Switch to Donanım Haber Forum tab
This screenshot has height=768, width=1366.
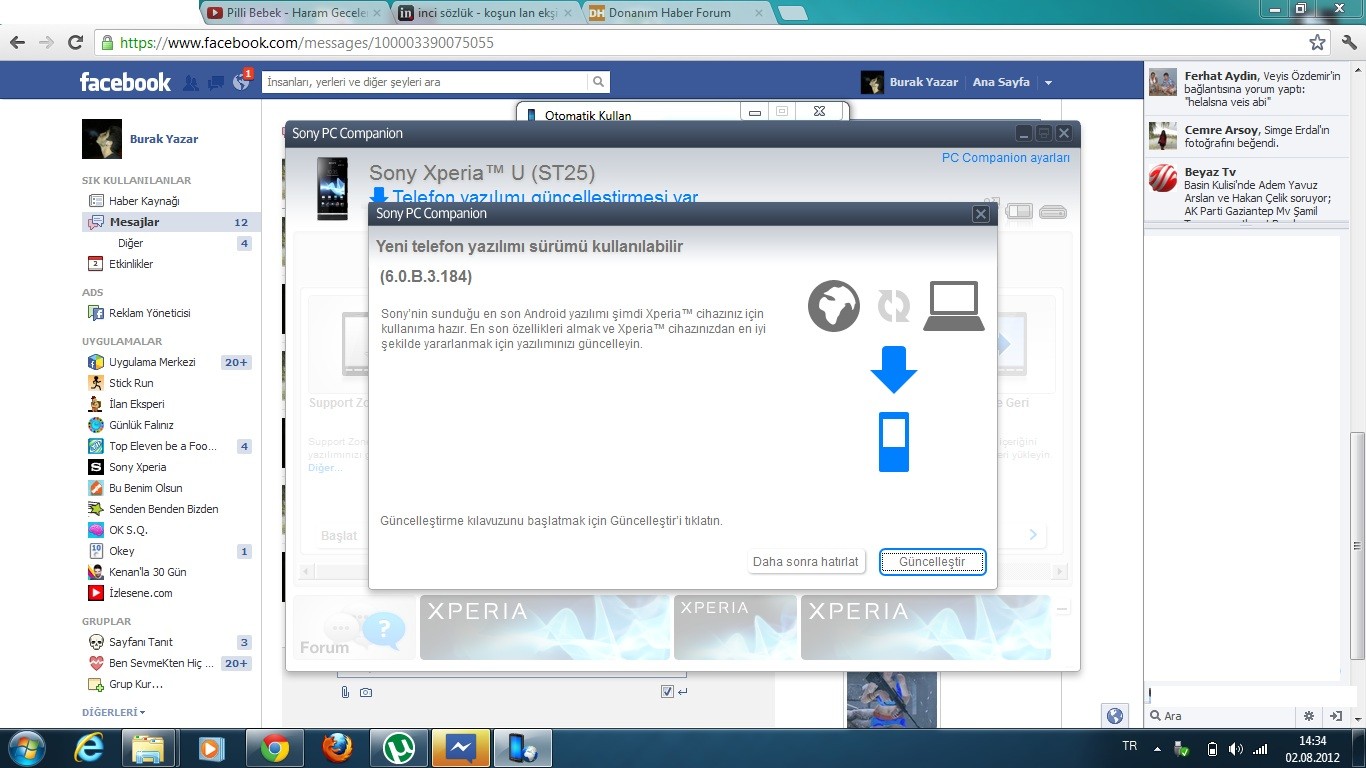click(678, 13)
